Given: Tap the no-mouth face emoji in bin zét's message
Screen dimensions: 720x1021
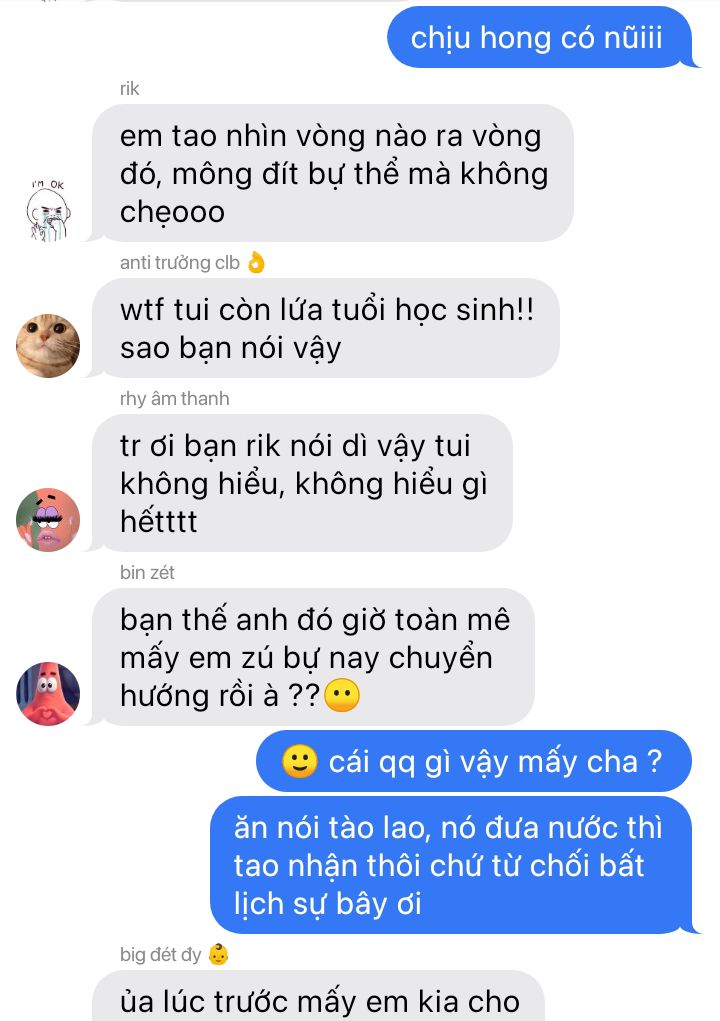Looking at the screenshot, I should pyautogui.click(x=342, y=695).
